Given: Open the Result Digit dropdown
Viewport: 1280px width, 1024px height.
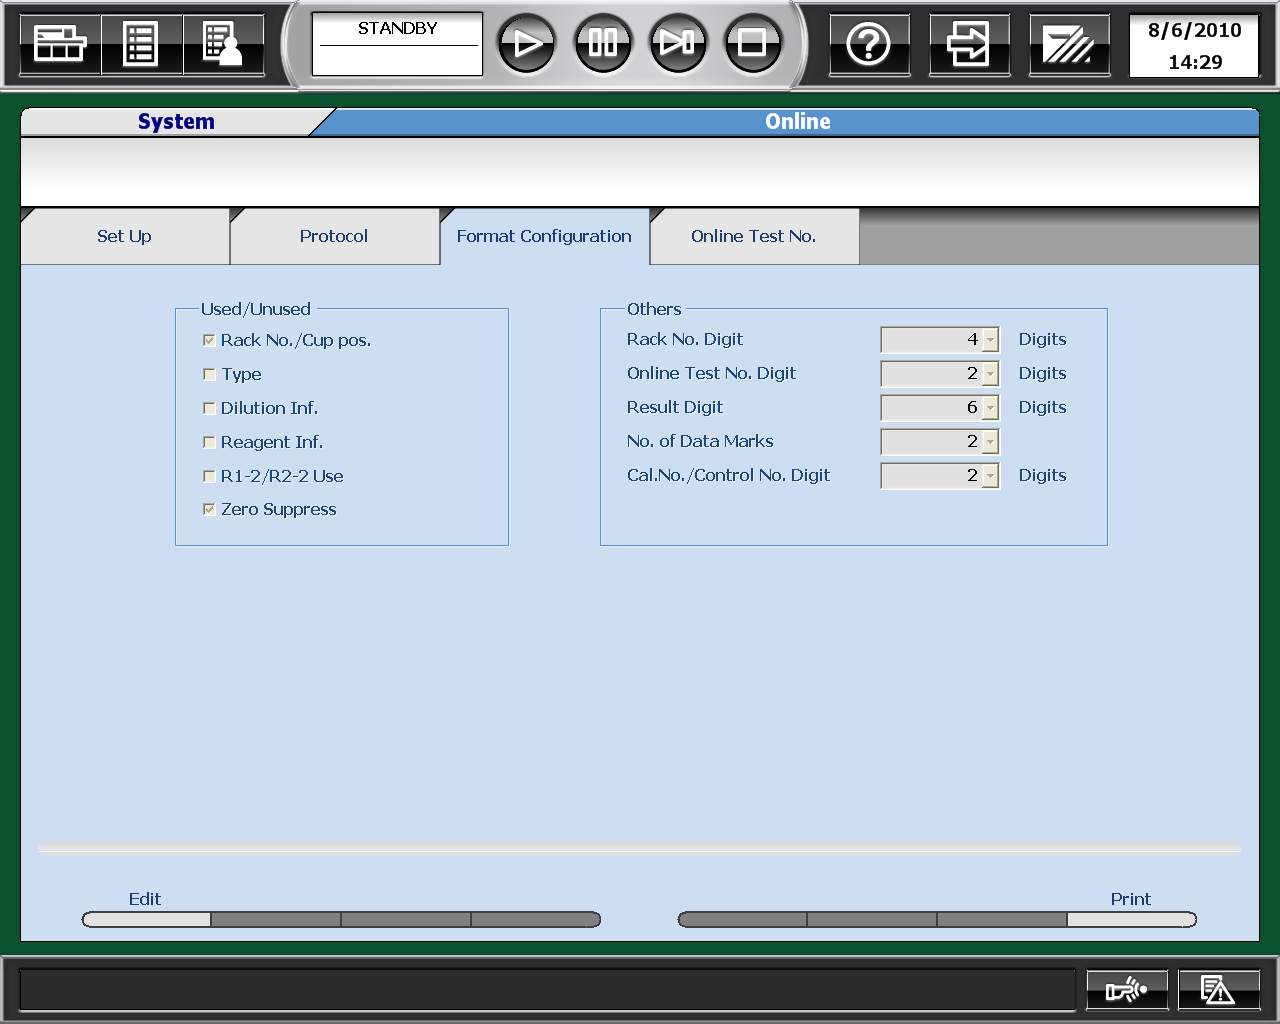Looking at the screenshot, I should point(990,408).
